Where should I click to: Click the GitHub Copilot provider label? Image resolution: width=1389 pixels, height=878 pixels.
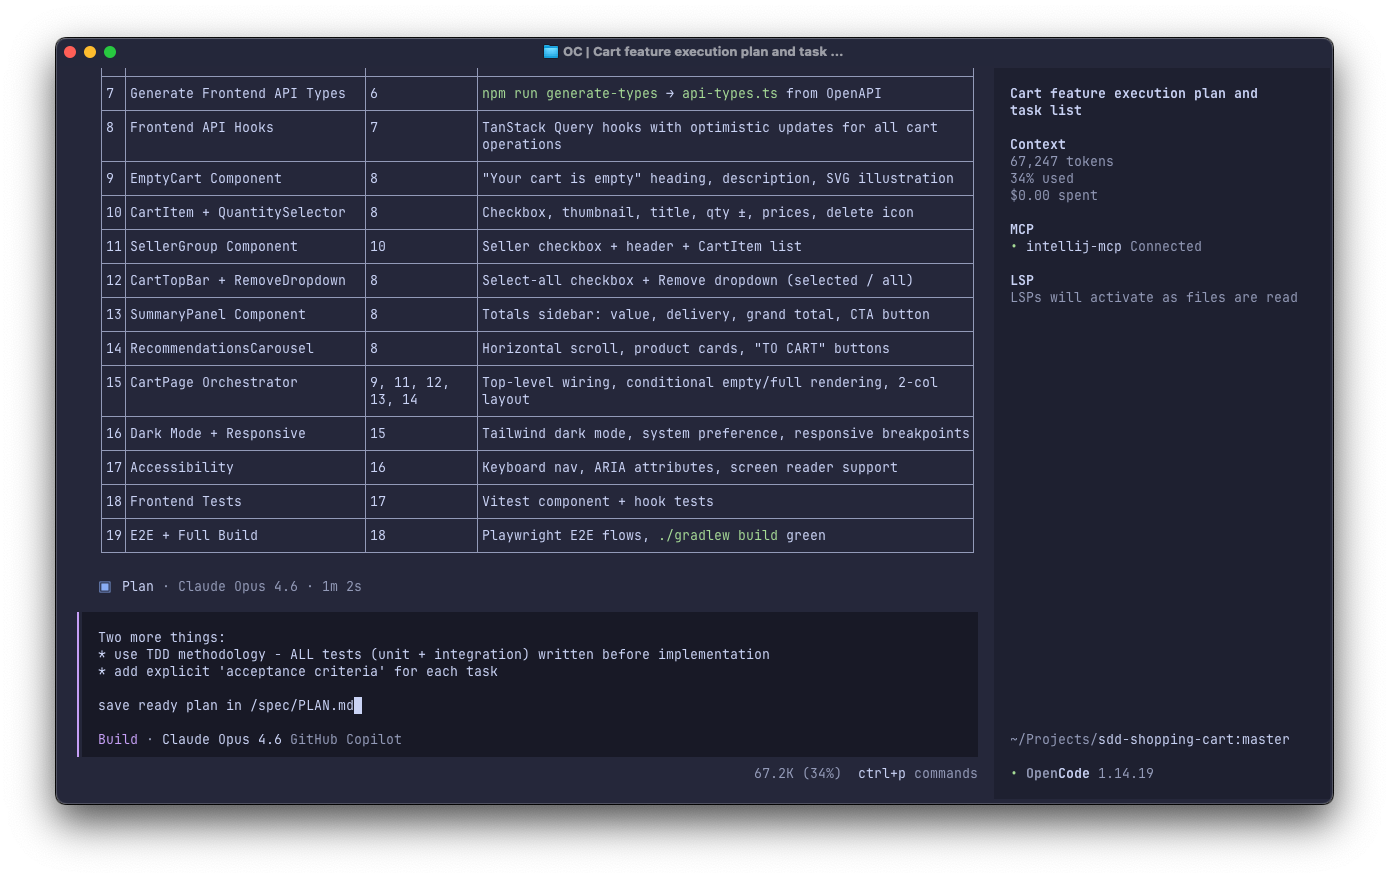[346, 740]
